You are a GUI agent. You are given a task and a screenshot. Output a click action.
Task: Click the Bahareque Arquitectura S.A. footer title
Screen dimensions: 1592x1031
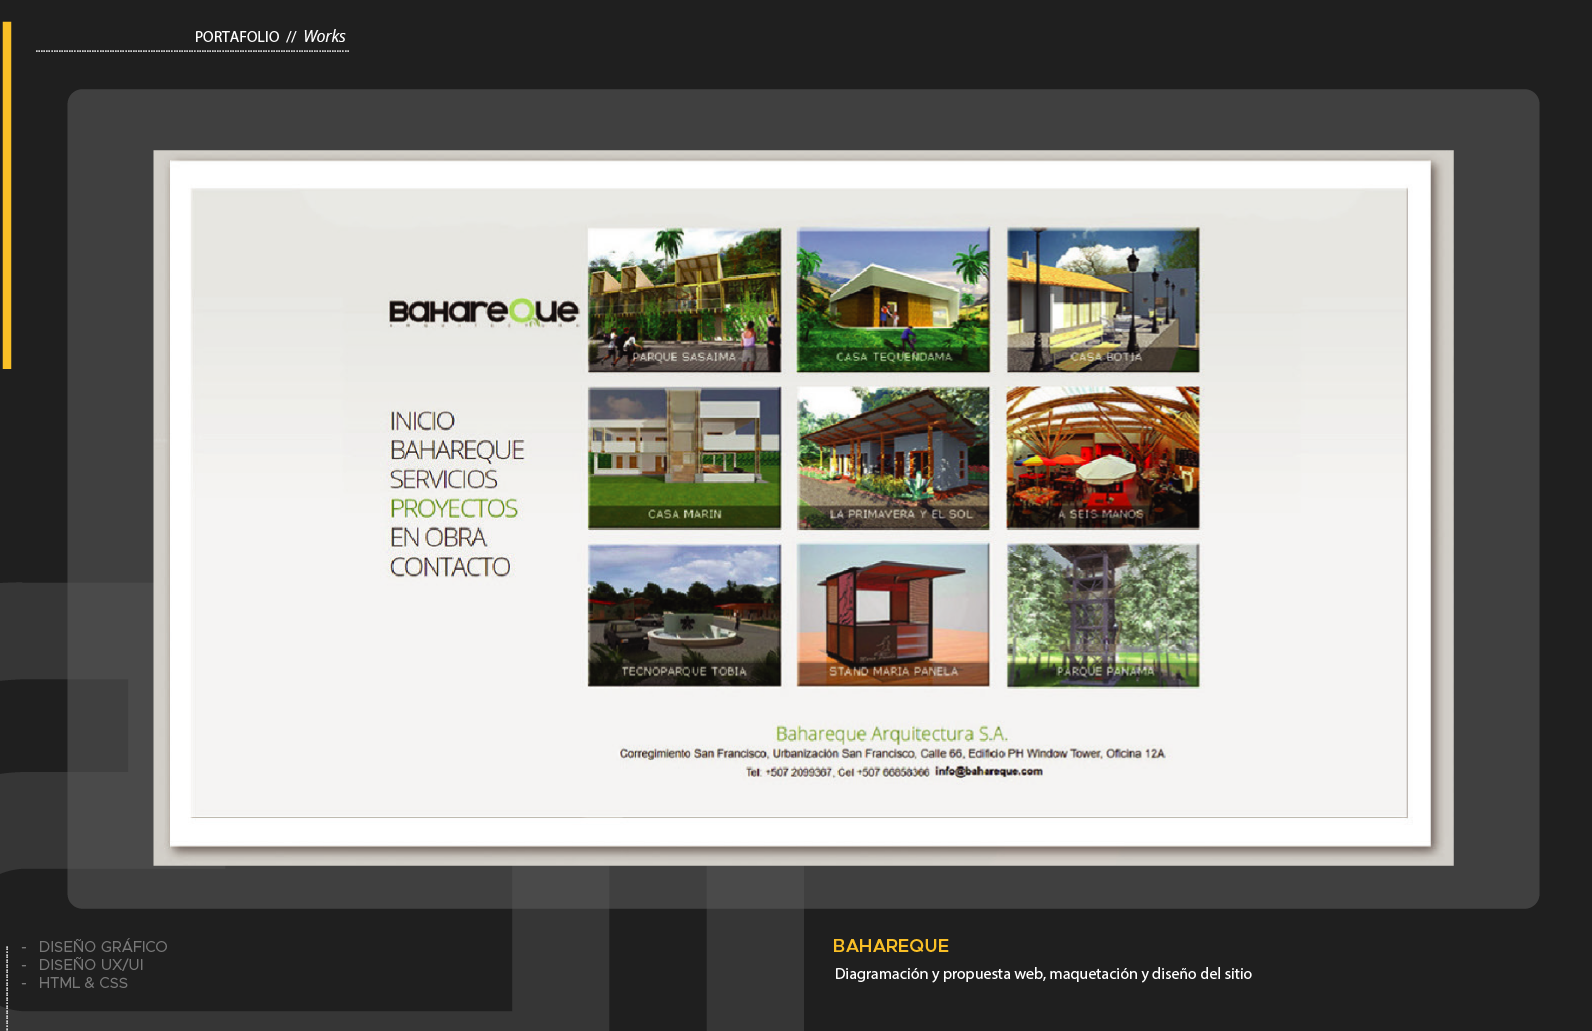tap(891, 734)
